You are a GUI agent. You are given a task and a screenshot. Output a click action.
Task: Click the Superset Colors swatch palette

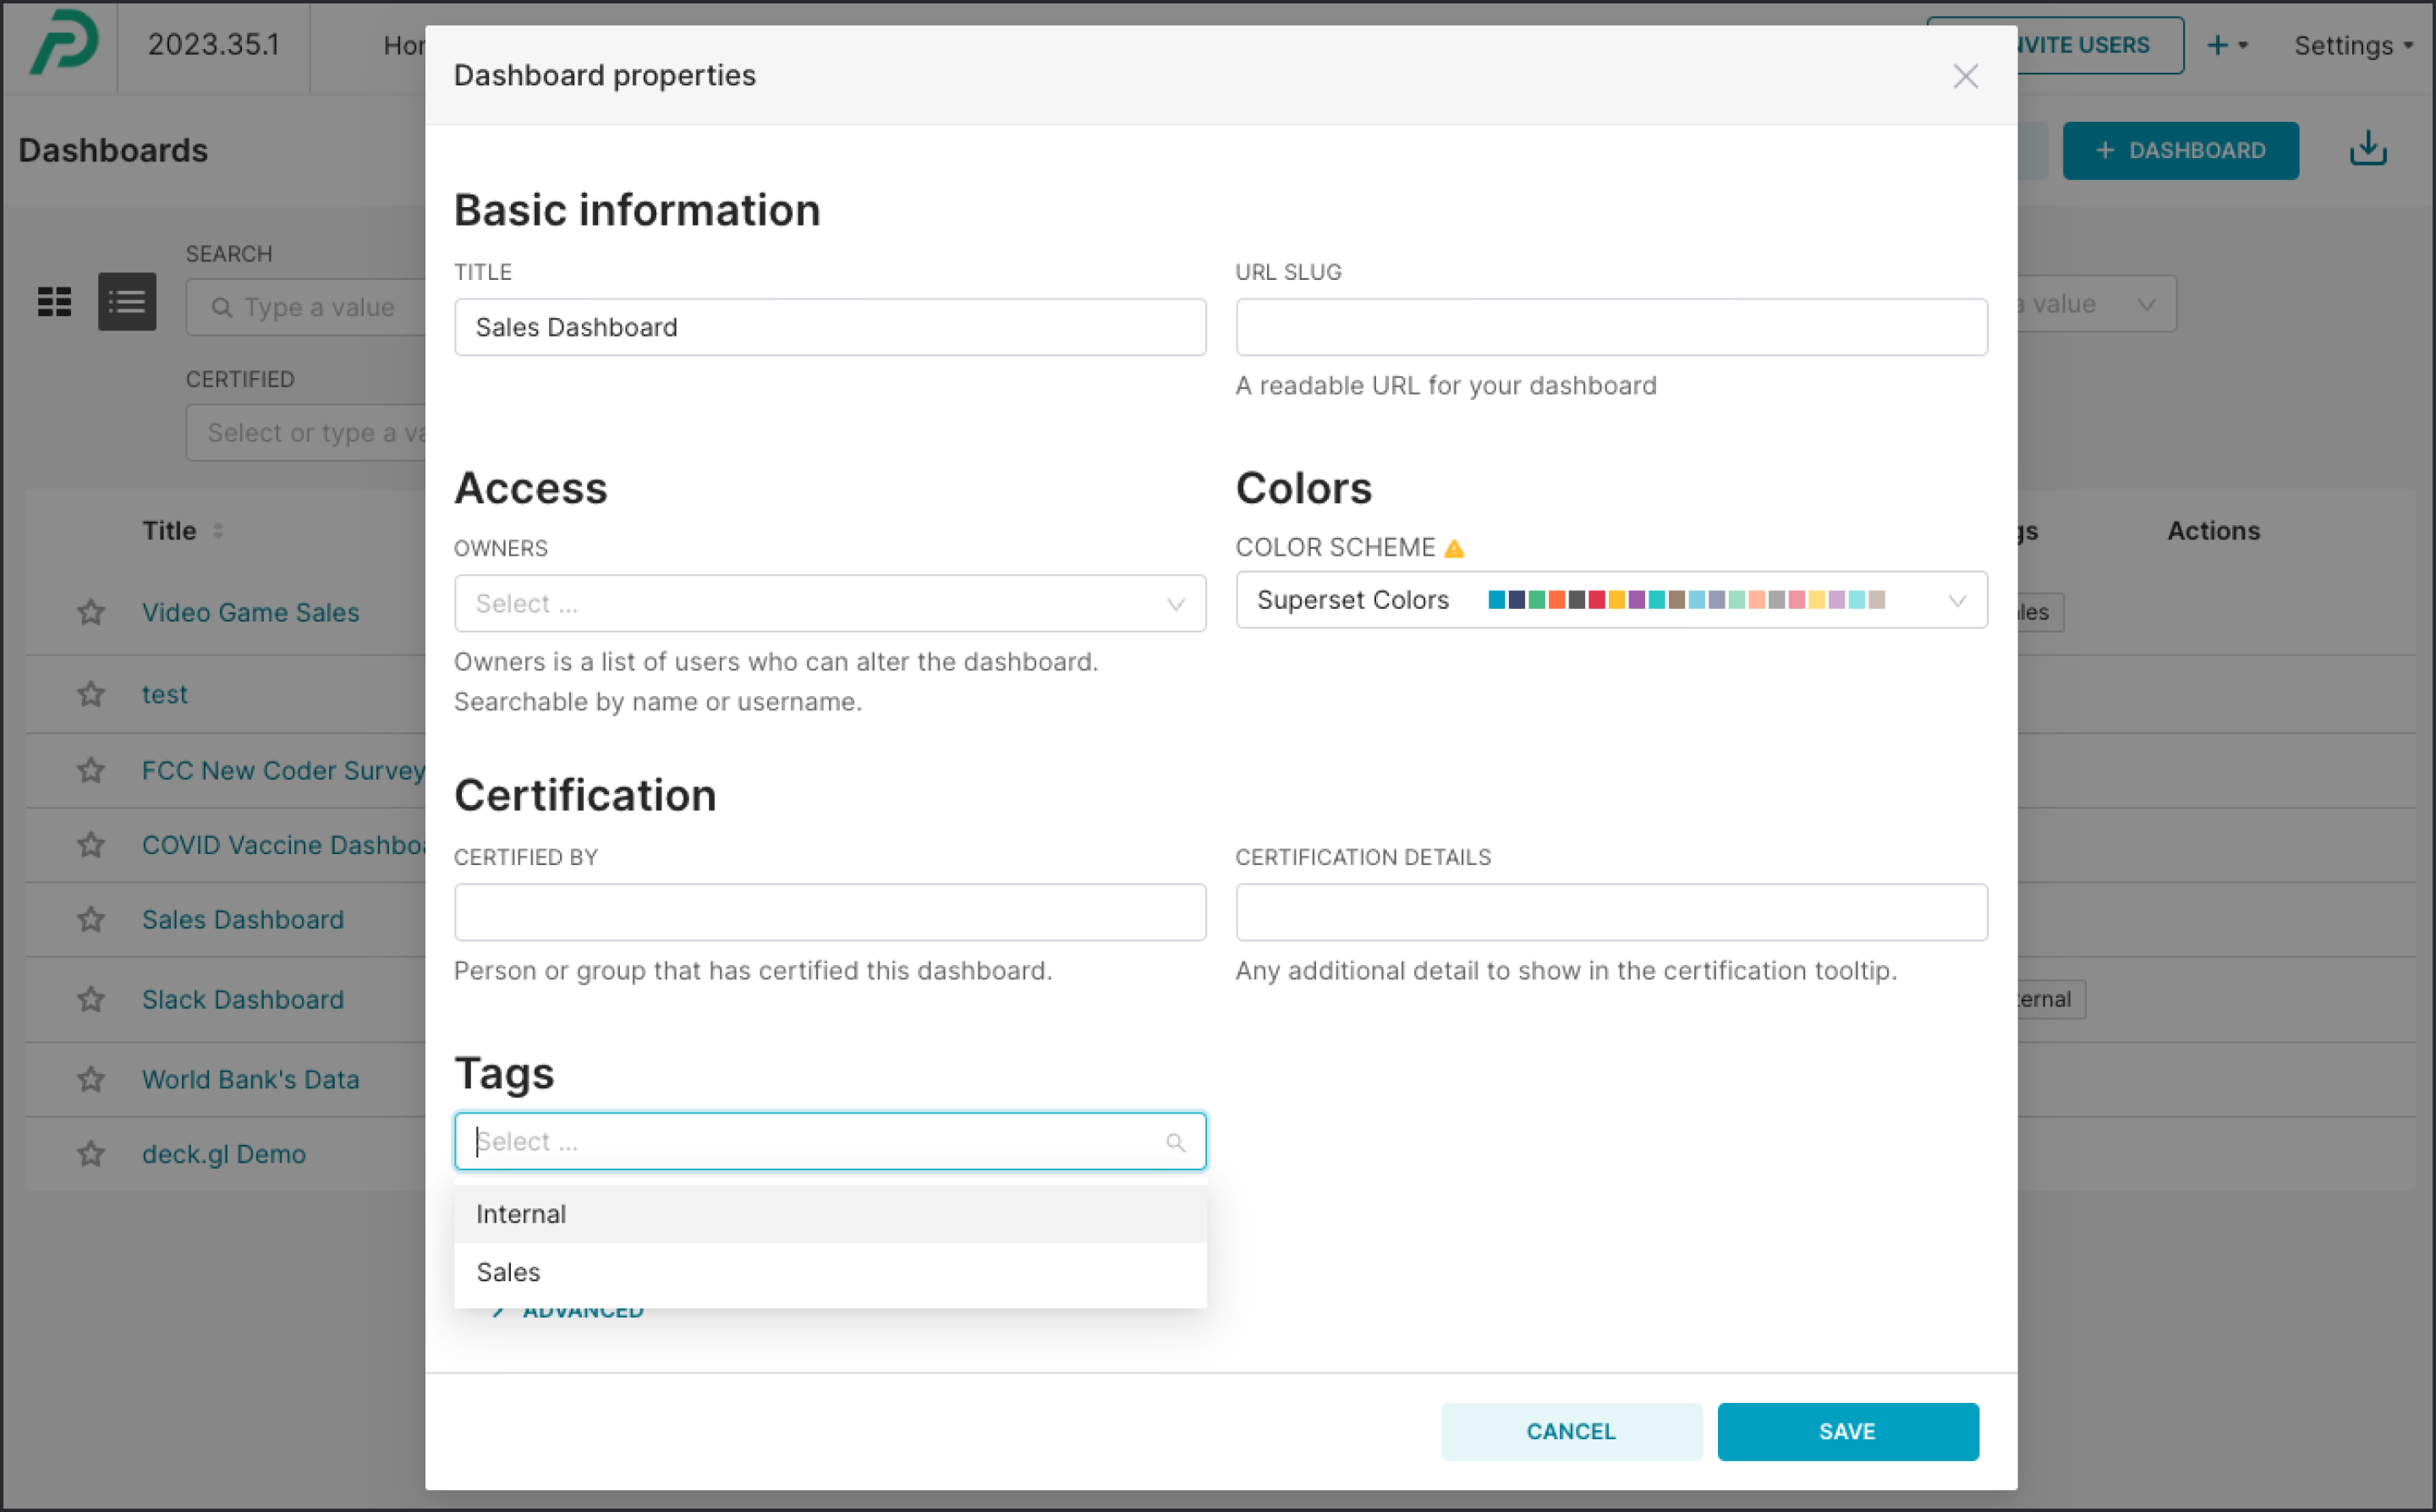click(1686, 600)
